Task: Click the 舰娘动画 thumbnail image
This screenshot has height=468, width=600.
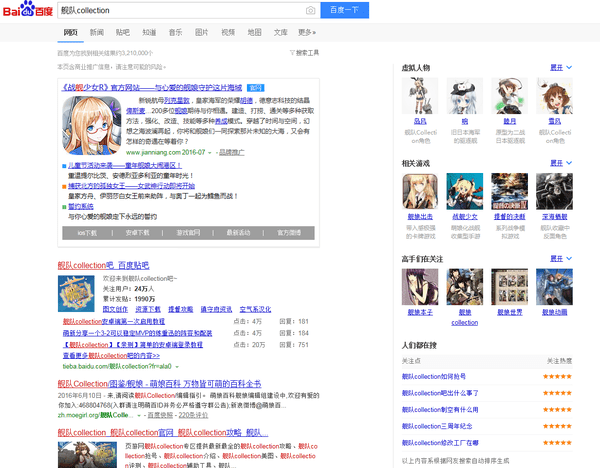Action: (554, 287)
